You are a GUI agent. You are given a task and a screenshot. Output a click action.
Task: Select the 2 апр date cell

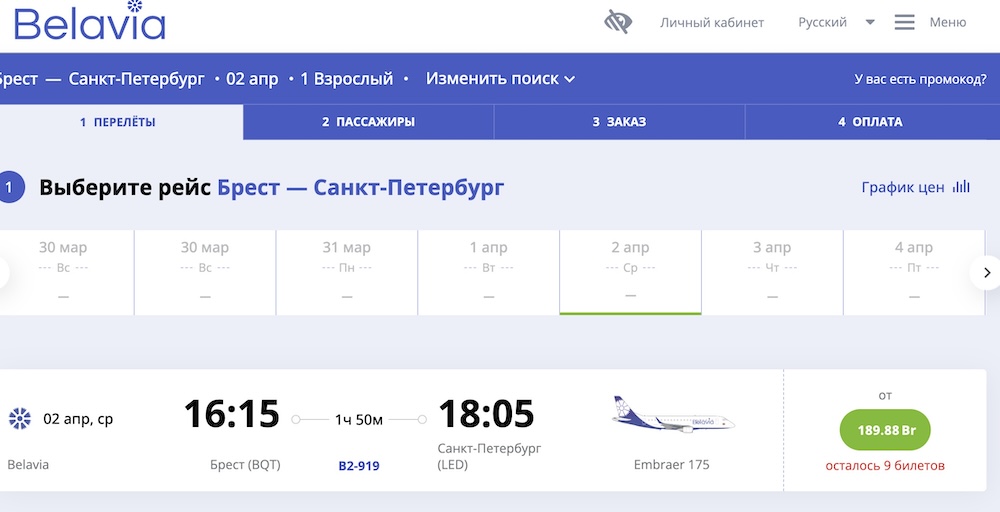point(630,272)
